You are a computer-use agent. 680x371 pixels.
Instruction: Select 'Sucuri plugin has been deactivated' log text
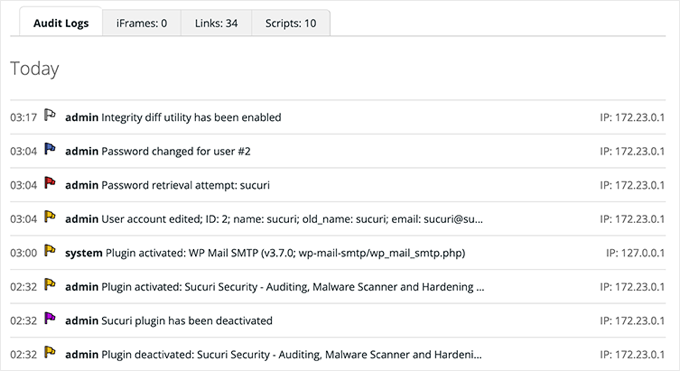187,321
